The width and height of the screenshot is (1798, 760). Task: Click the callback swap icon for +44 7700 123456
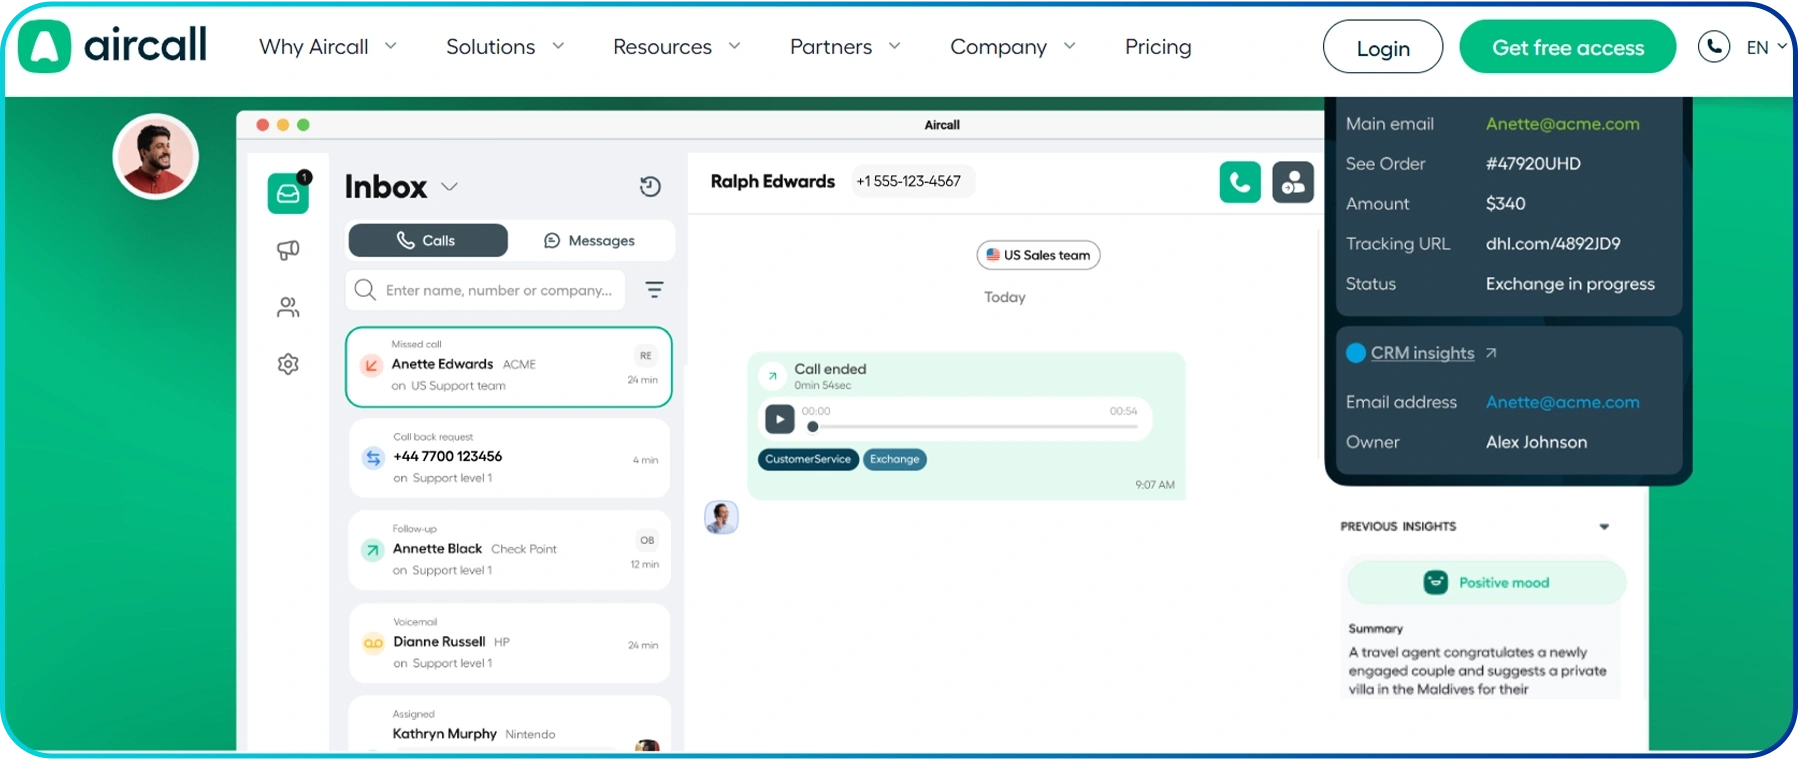[x=373, y=458]
